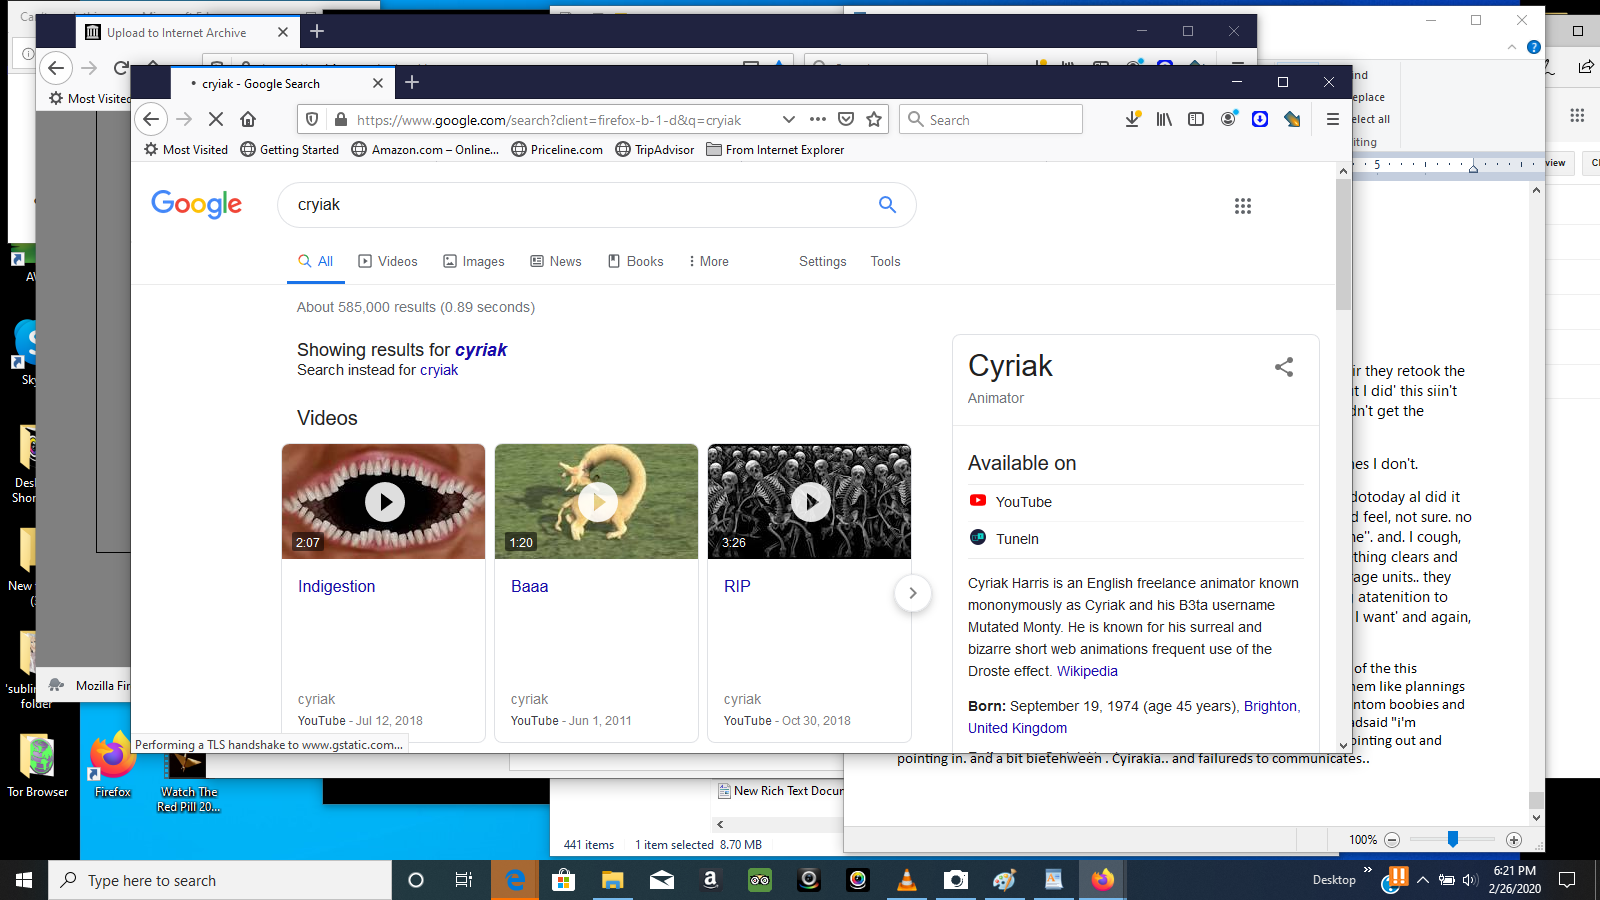
Task: Adjust the document zoom slider handle
Action: click(x=1453, y=839)
